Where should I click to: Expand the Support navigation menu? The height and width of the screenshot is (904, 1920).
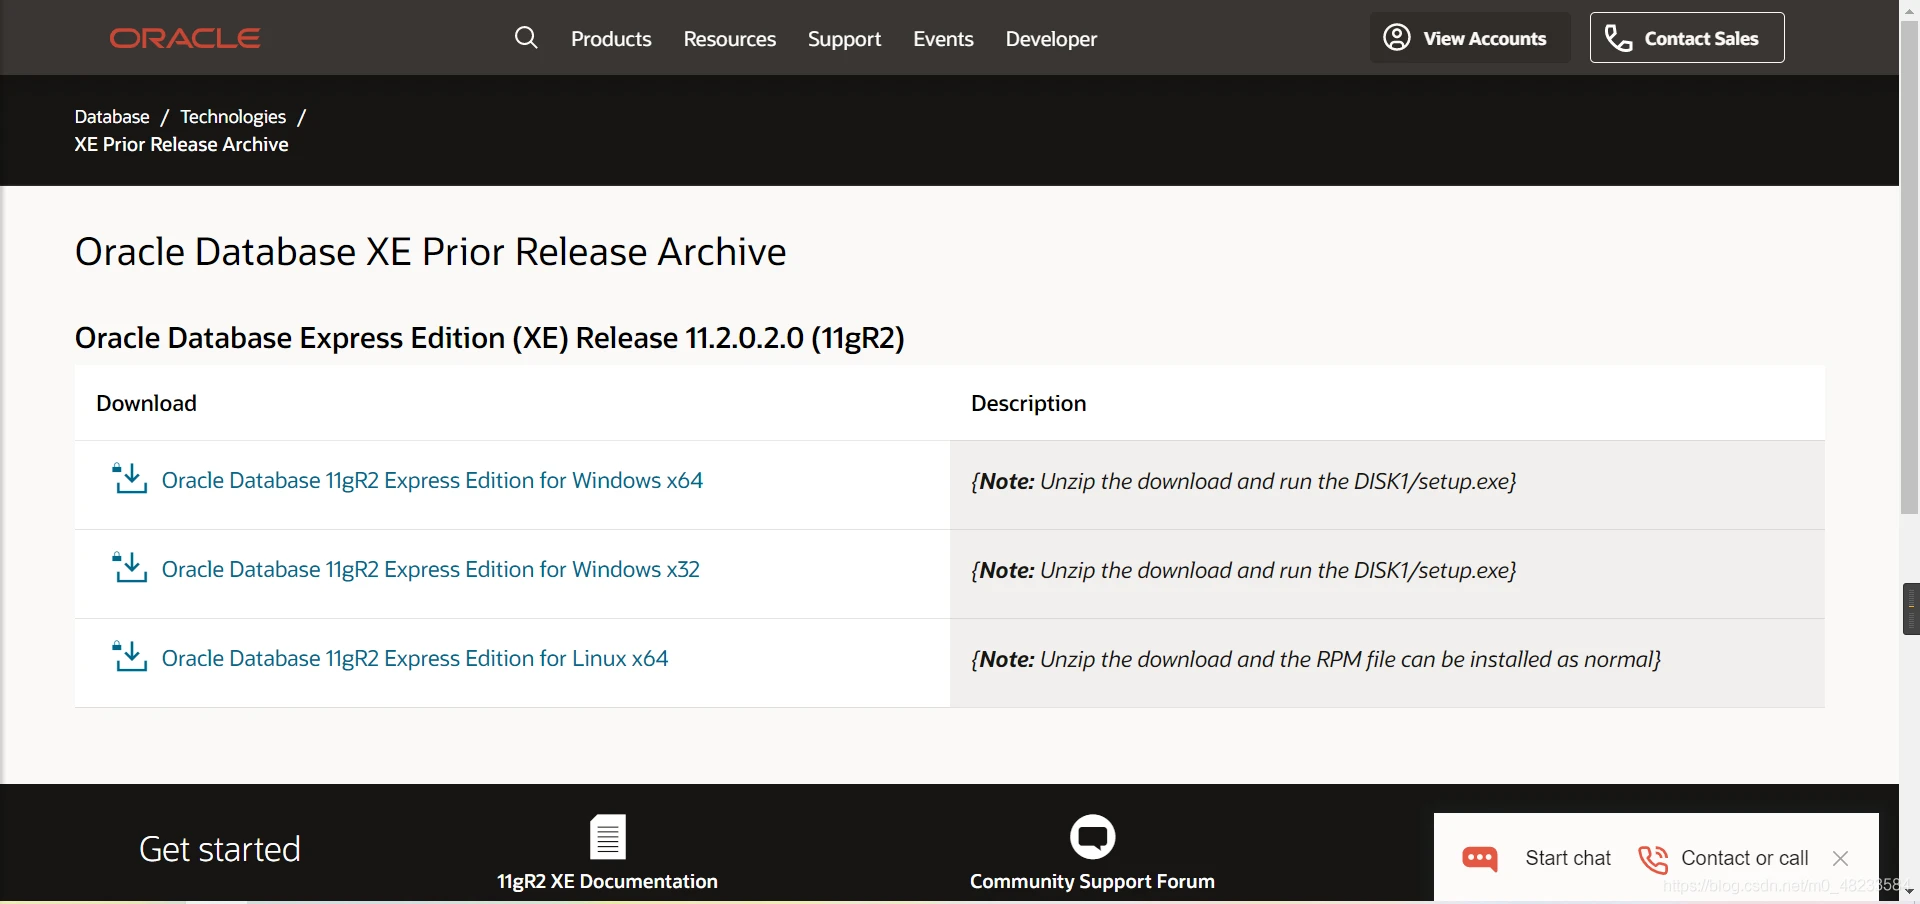tap(844, 39)
